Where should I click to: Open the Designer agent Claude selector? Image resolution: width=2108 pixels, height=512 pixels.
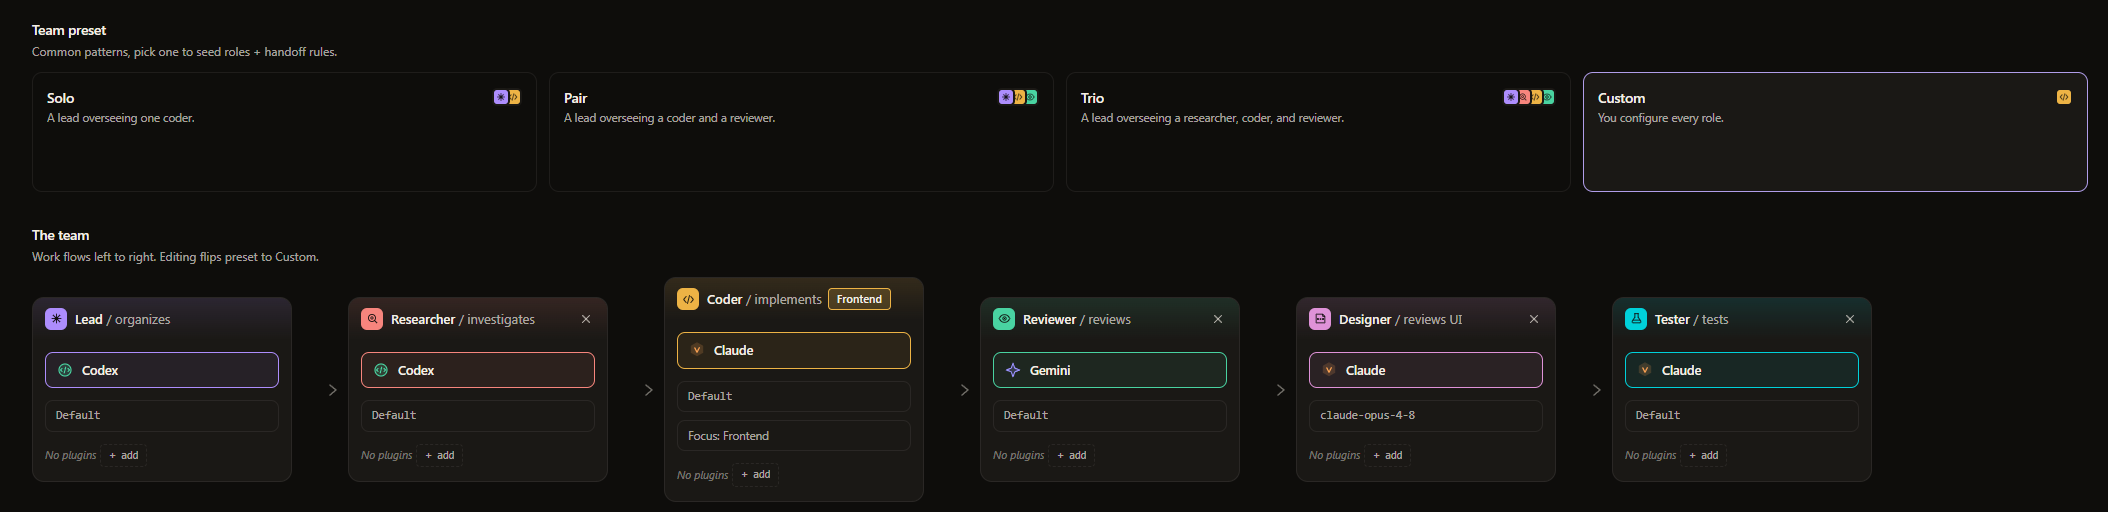coord(1426,370)
